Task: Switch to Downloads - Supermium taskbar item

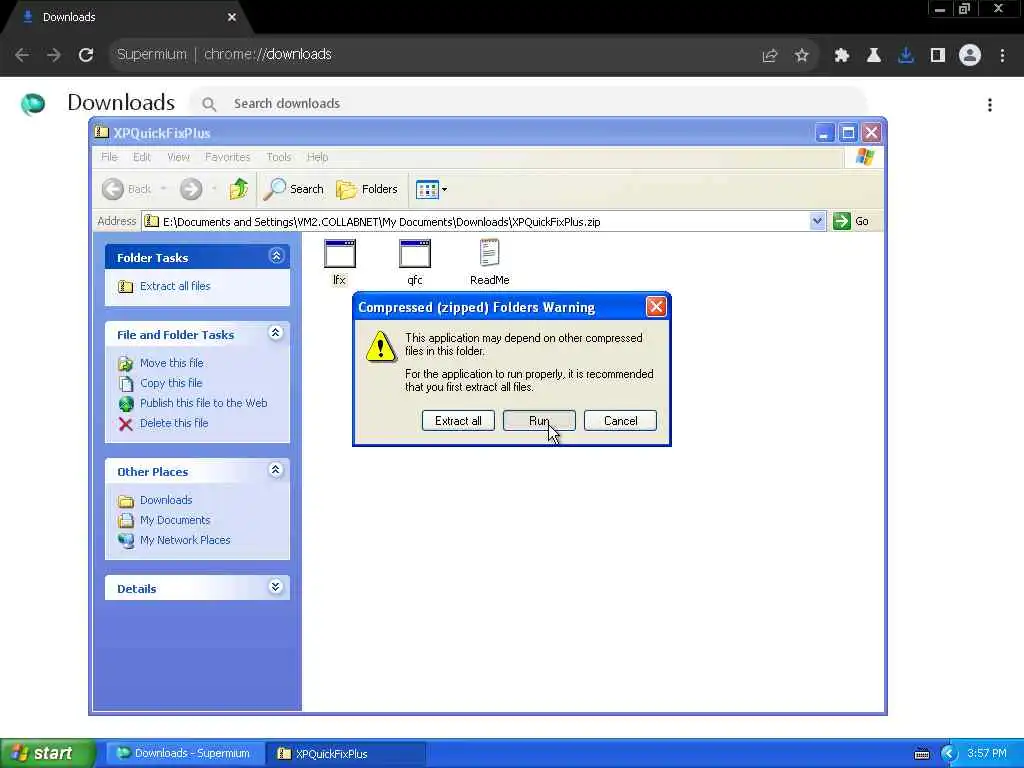Action: click(x=185, y=753)
